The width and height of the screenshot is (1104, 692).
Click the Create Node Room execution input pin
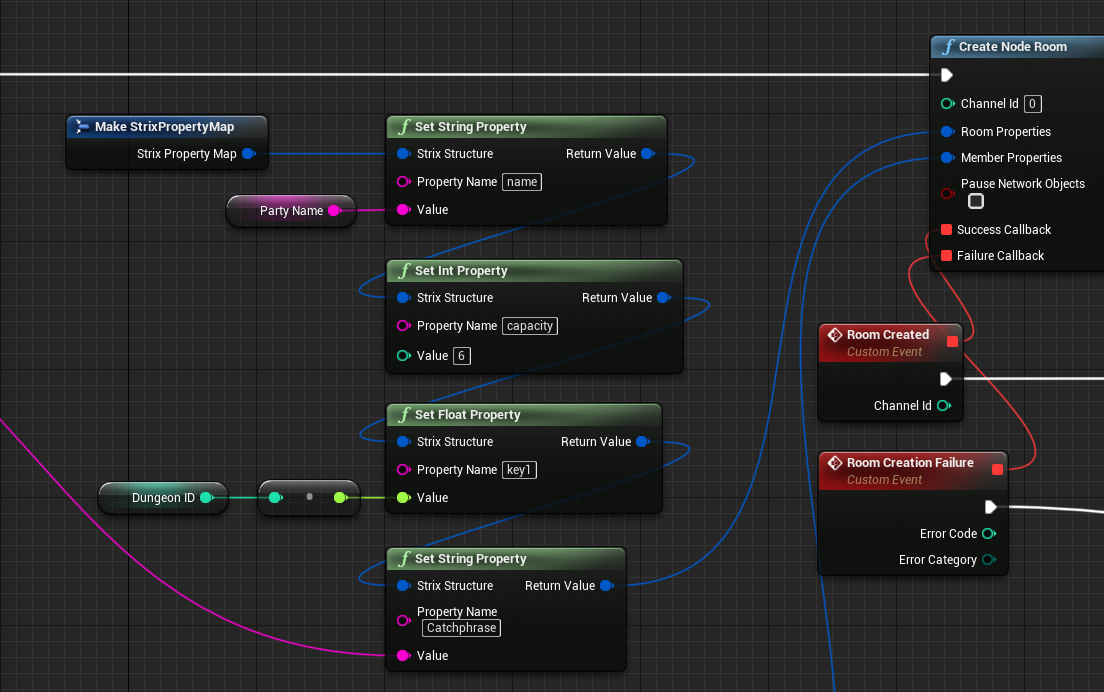(x=947, y=75)
